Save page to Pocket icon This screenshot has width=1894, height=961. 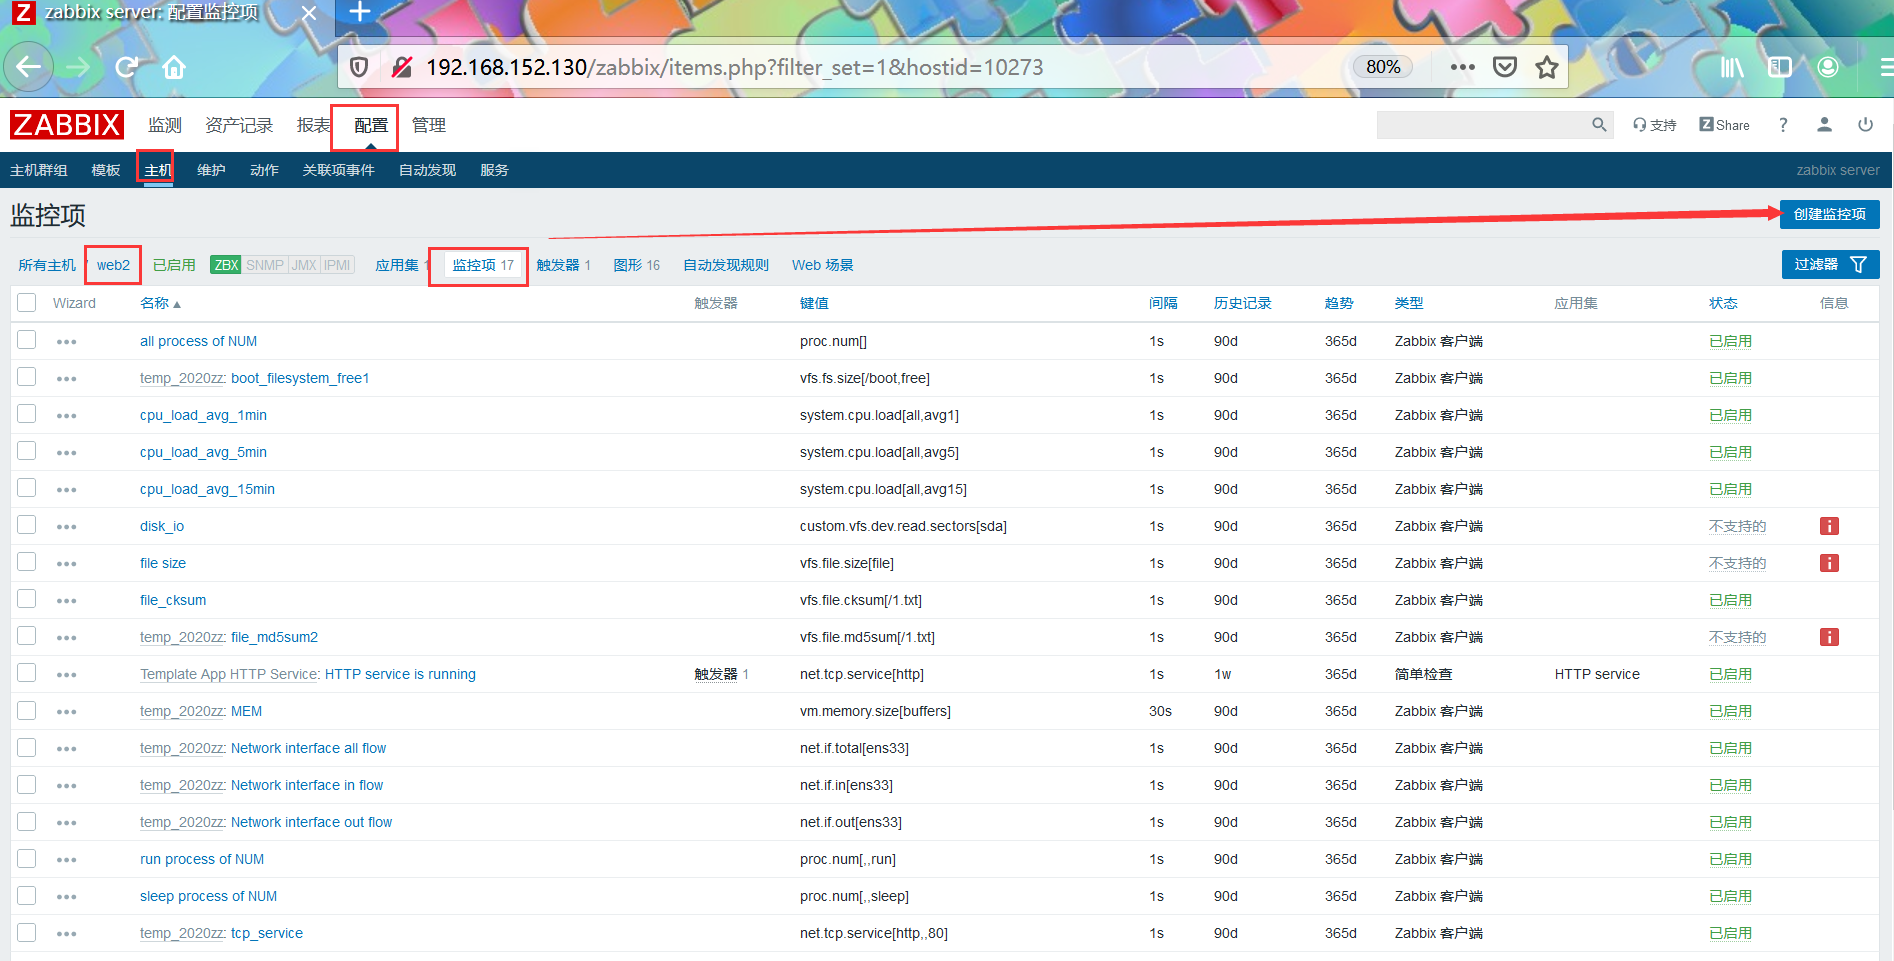1504,67
